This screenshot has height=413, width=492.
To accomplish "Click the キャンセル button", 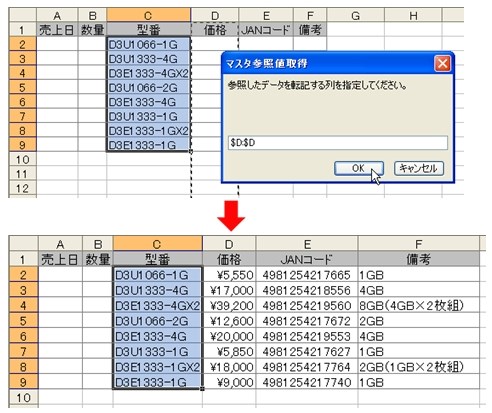I will pos(419,168).
